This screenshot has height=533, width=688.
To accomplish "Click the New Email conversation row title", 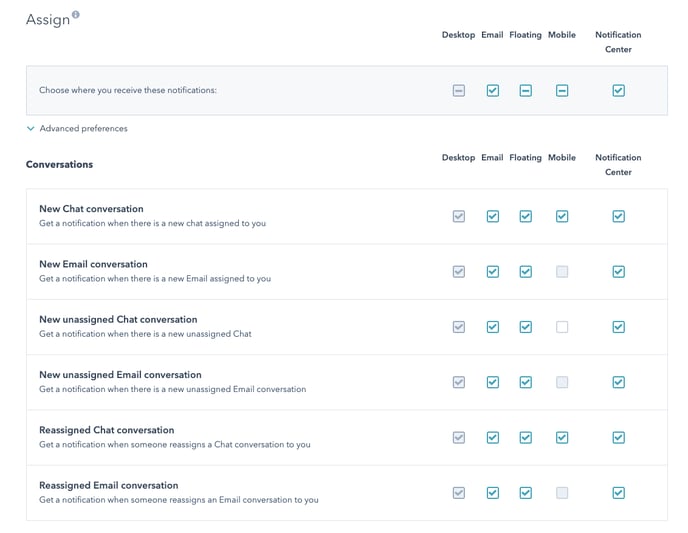I will tap(93, 264).
